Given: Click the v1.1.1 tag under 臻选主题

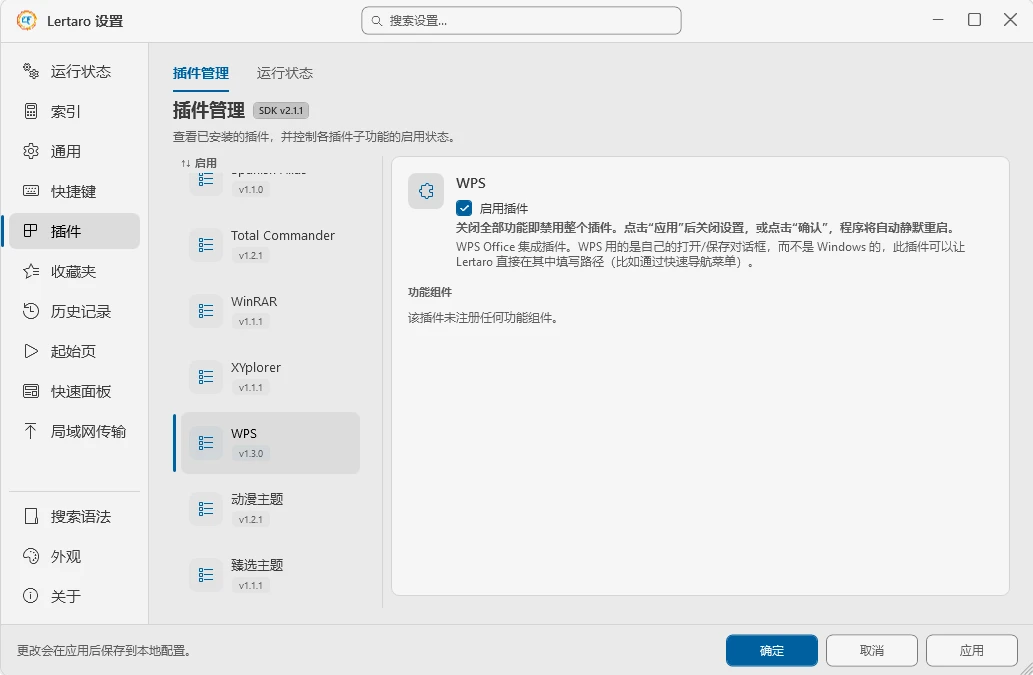Looking at the screenshot, I should [250, 585].
